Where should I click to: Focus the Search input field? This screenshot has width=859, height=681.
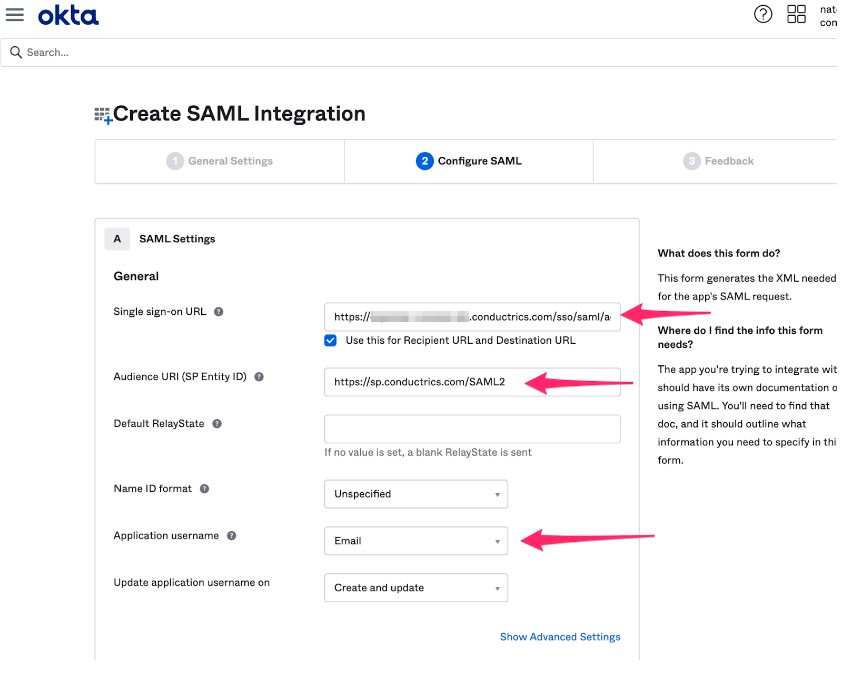pos(419,53)
